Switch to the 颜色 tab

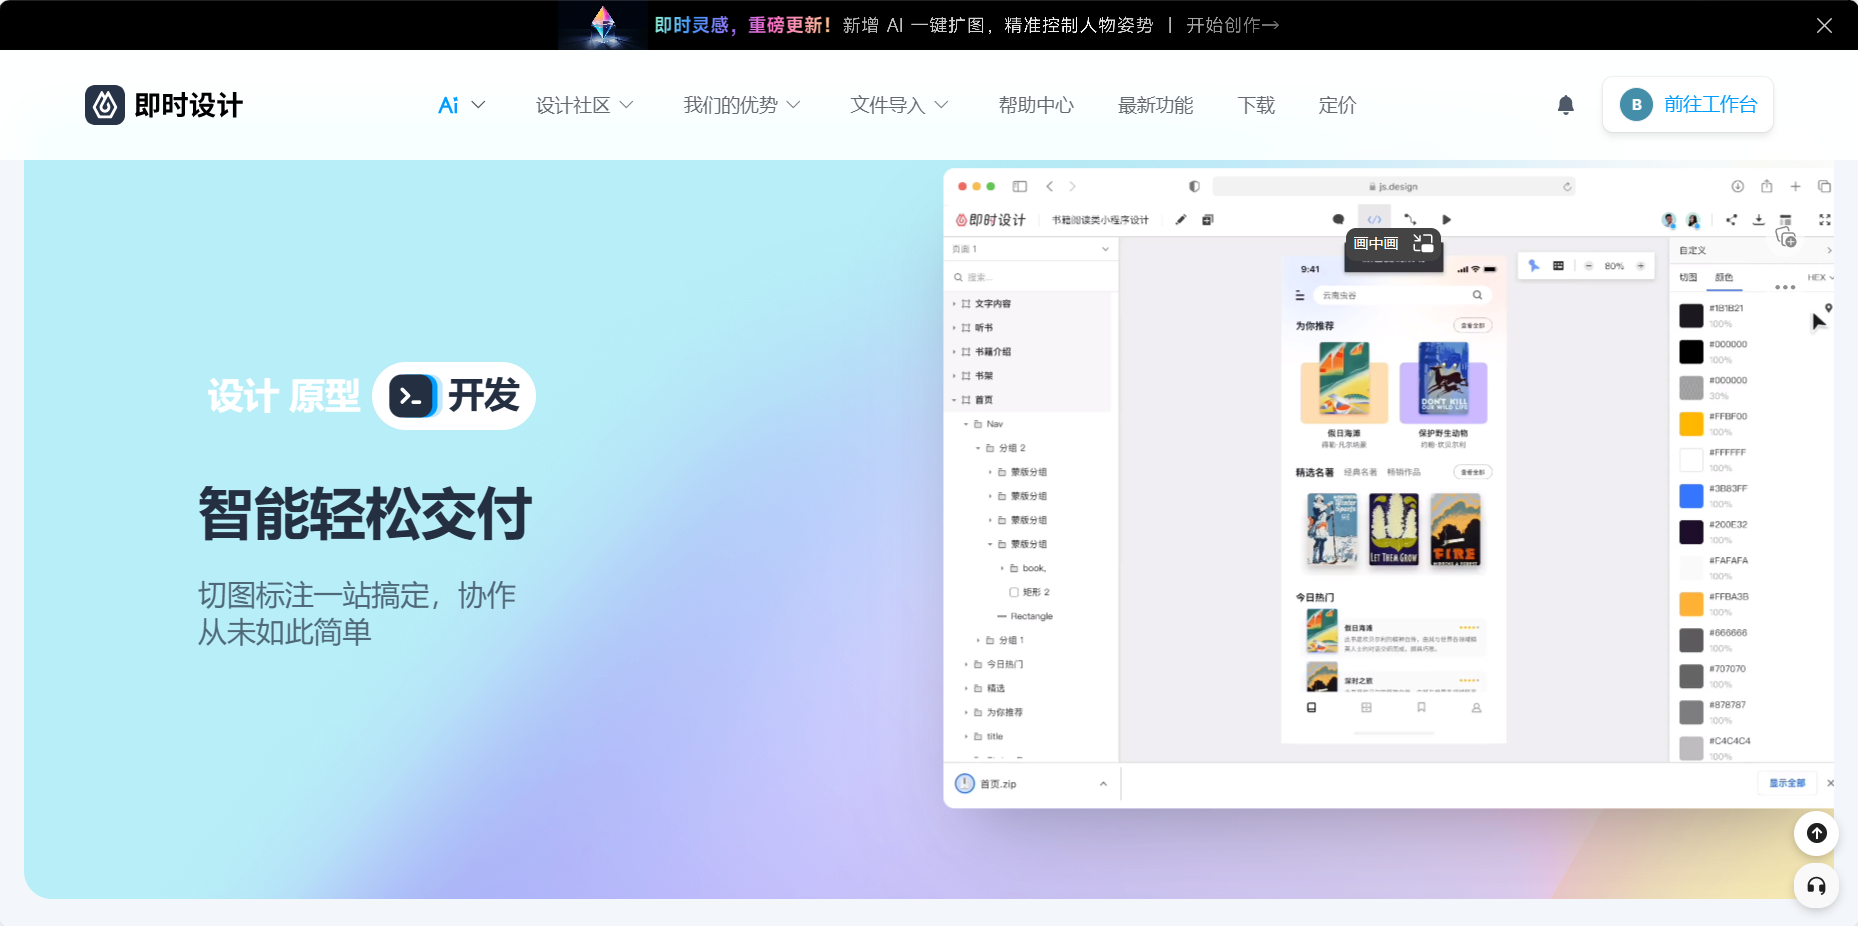coord(1724,277)
